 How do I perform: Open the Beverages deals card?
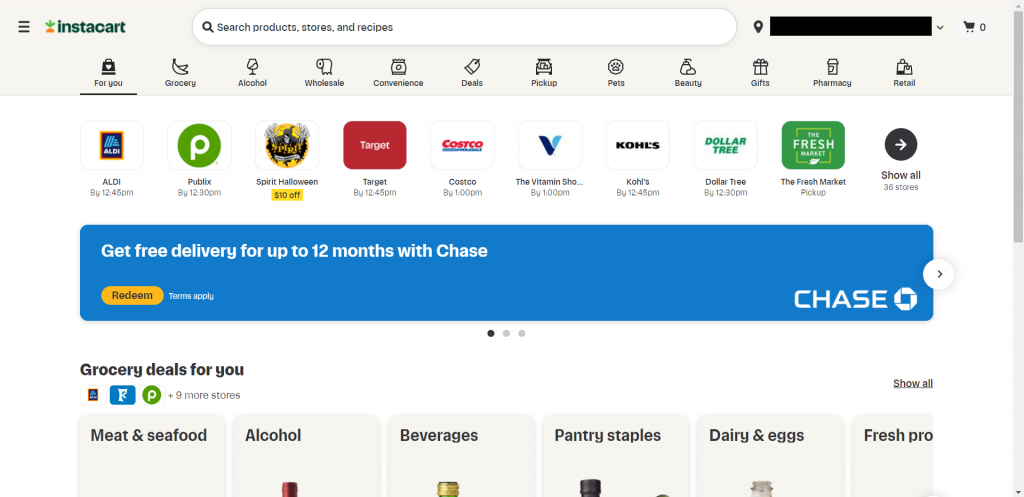pos(462,457)
